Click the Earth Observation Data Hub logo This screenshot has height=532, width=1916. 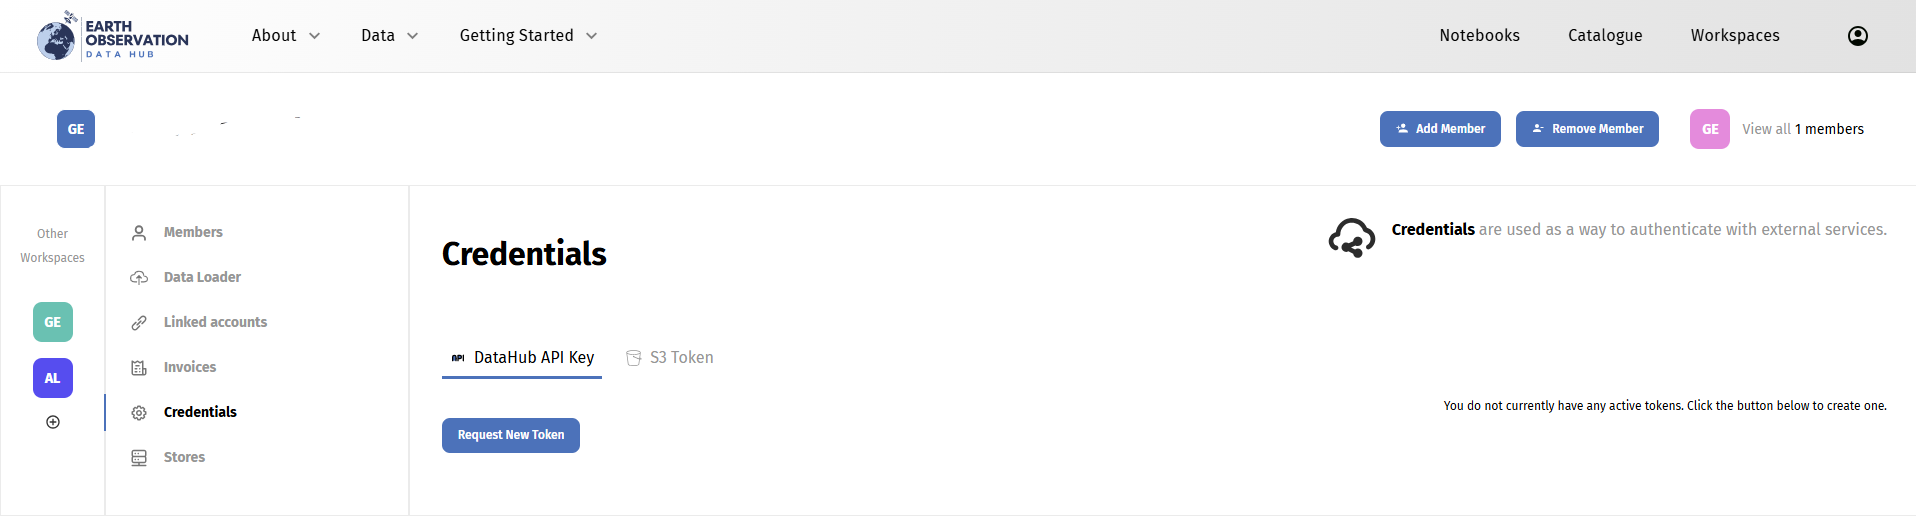tap(113, 37)
